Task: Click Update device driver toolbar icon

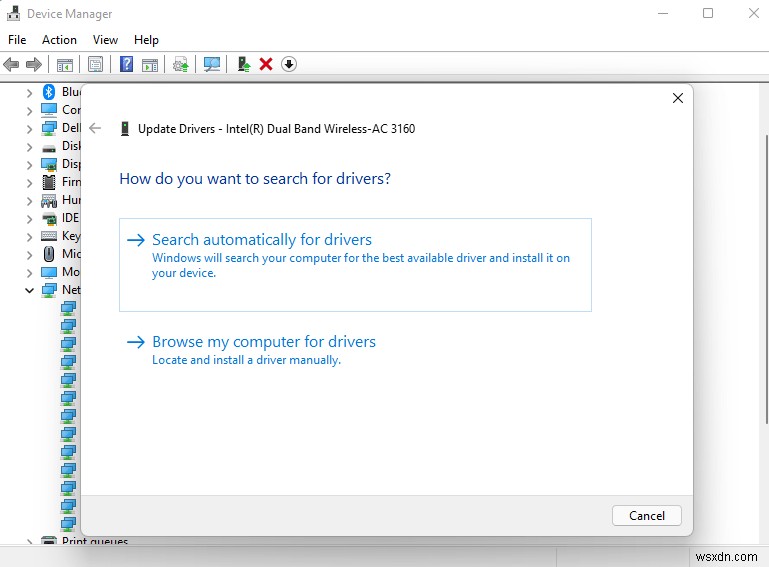Action: (180, 64)
